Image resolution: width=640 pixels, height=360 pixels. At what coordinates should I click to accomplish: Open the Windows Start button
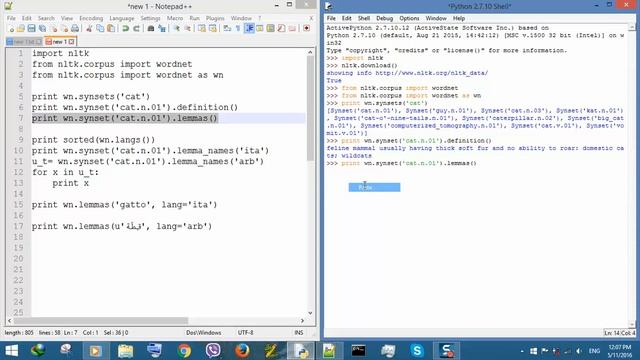[11, 351]
